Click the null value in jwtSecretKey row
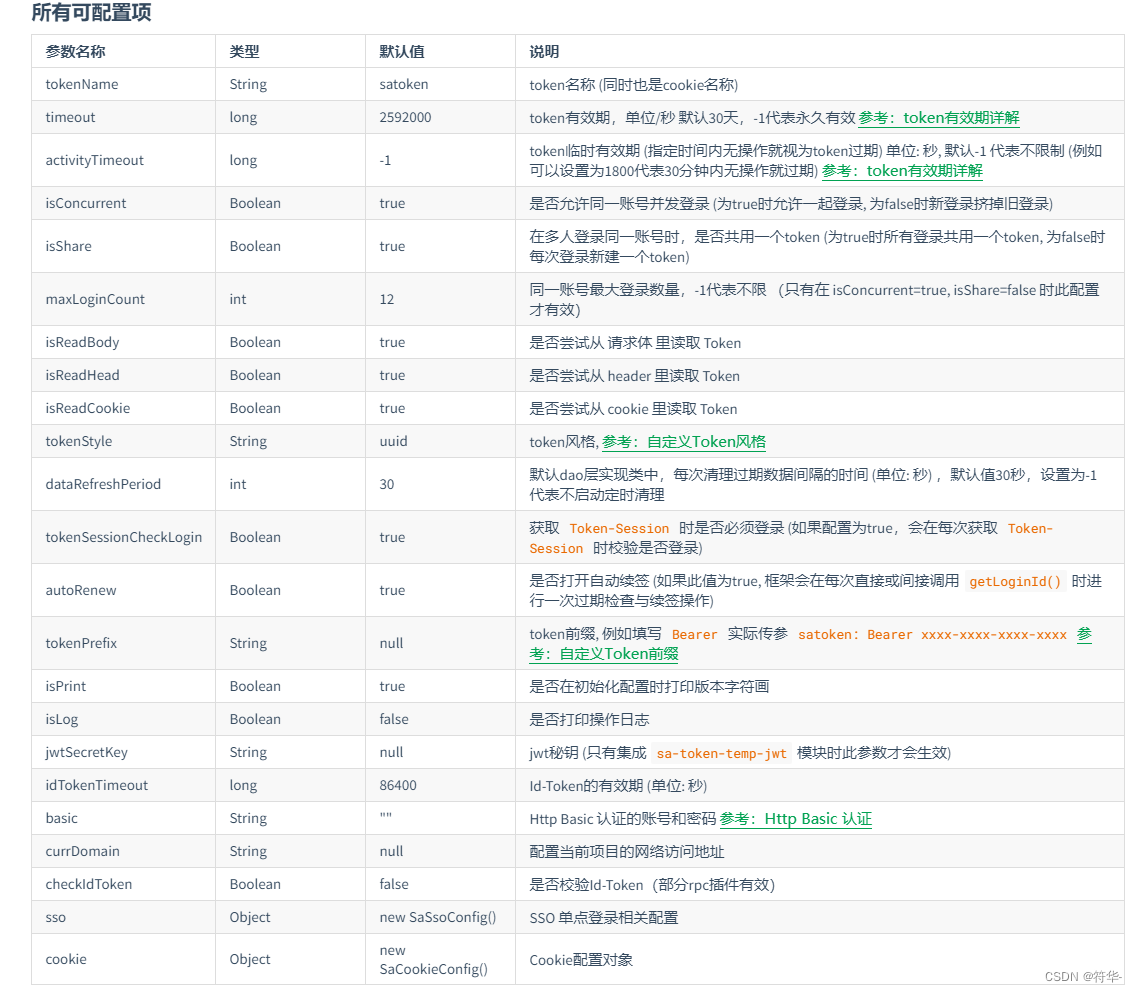 391,752
